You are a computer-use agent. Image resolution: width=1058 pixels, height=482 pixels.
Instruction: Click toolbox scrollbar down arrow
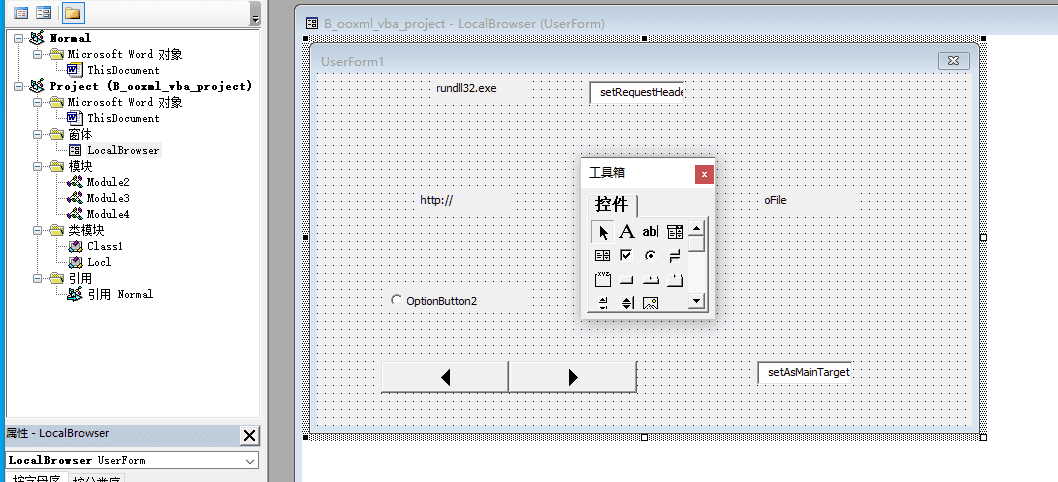tap(696, 301)
